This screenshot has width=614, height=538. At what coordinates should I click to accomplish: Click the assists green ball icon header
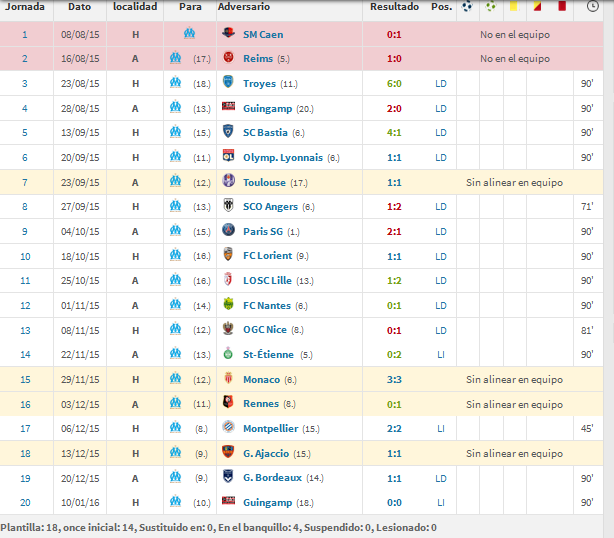tap(491, 6)
